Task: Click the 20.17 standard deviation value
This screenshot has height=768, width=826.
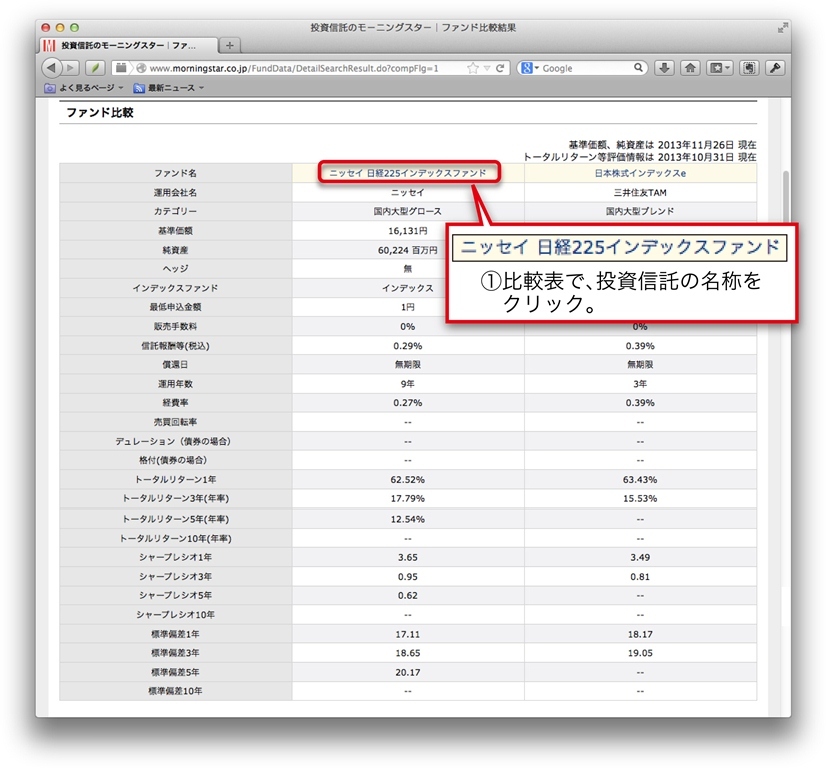Action: coord(408,672)
